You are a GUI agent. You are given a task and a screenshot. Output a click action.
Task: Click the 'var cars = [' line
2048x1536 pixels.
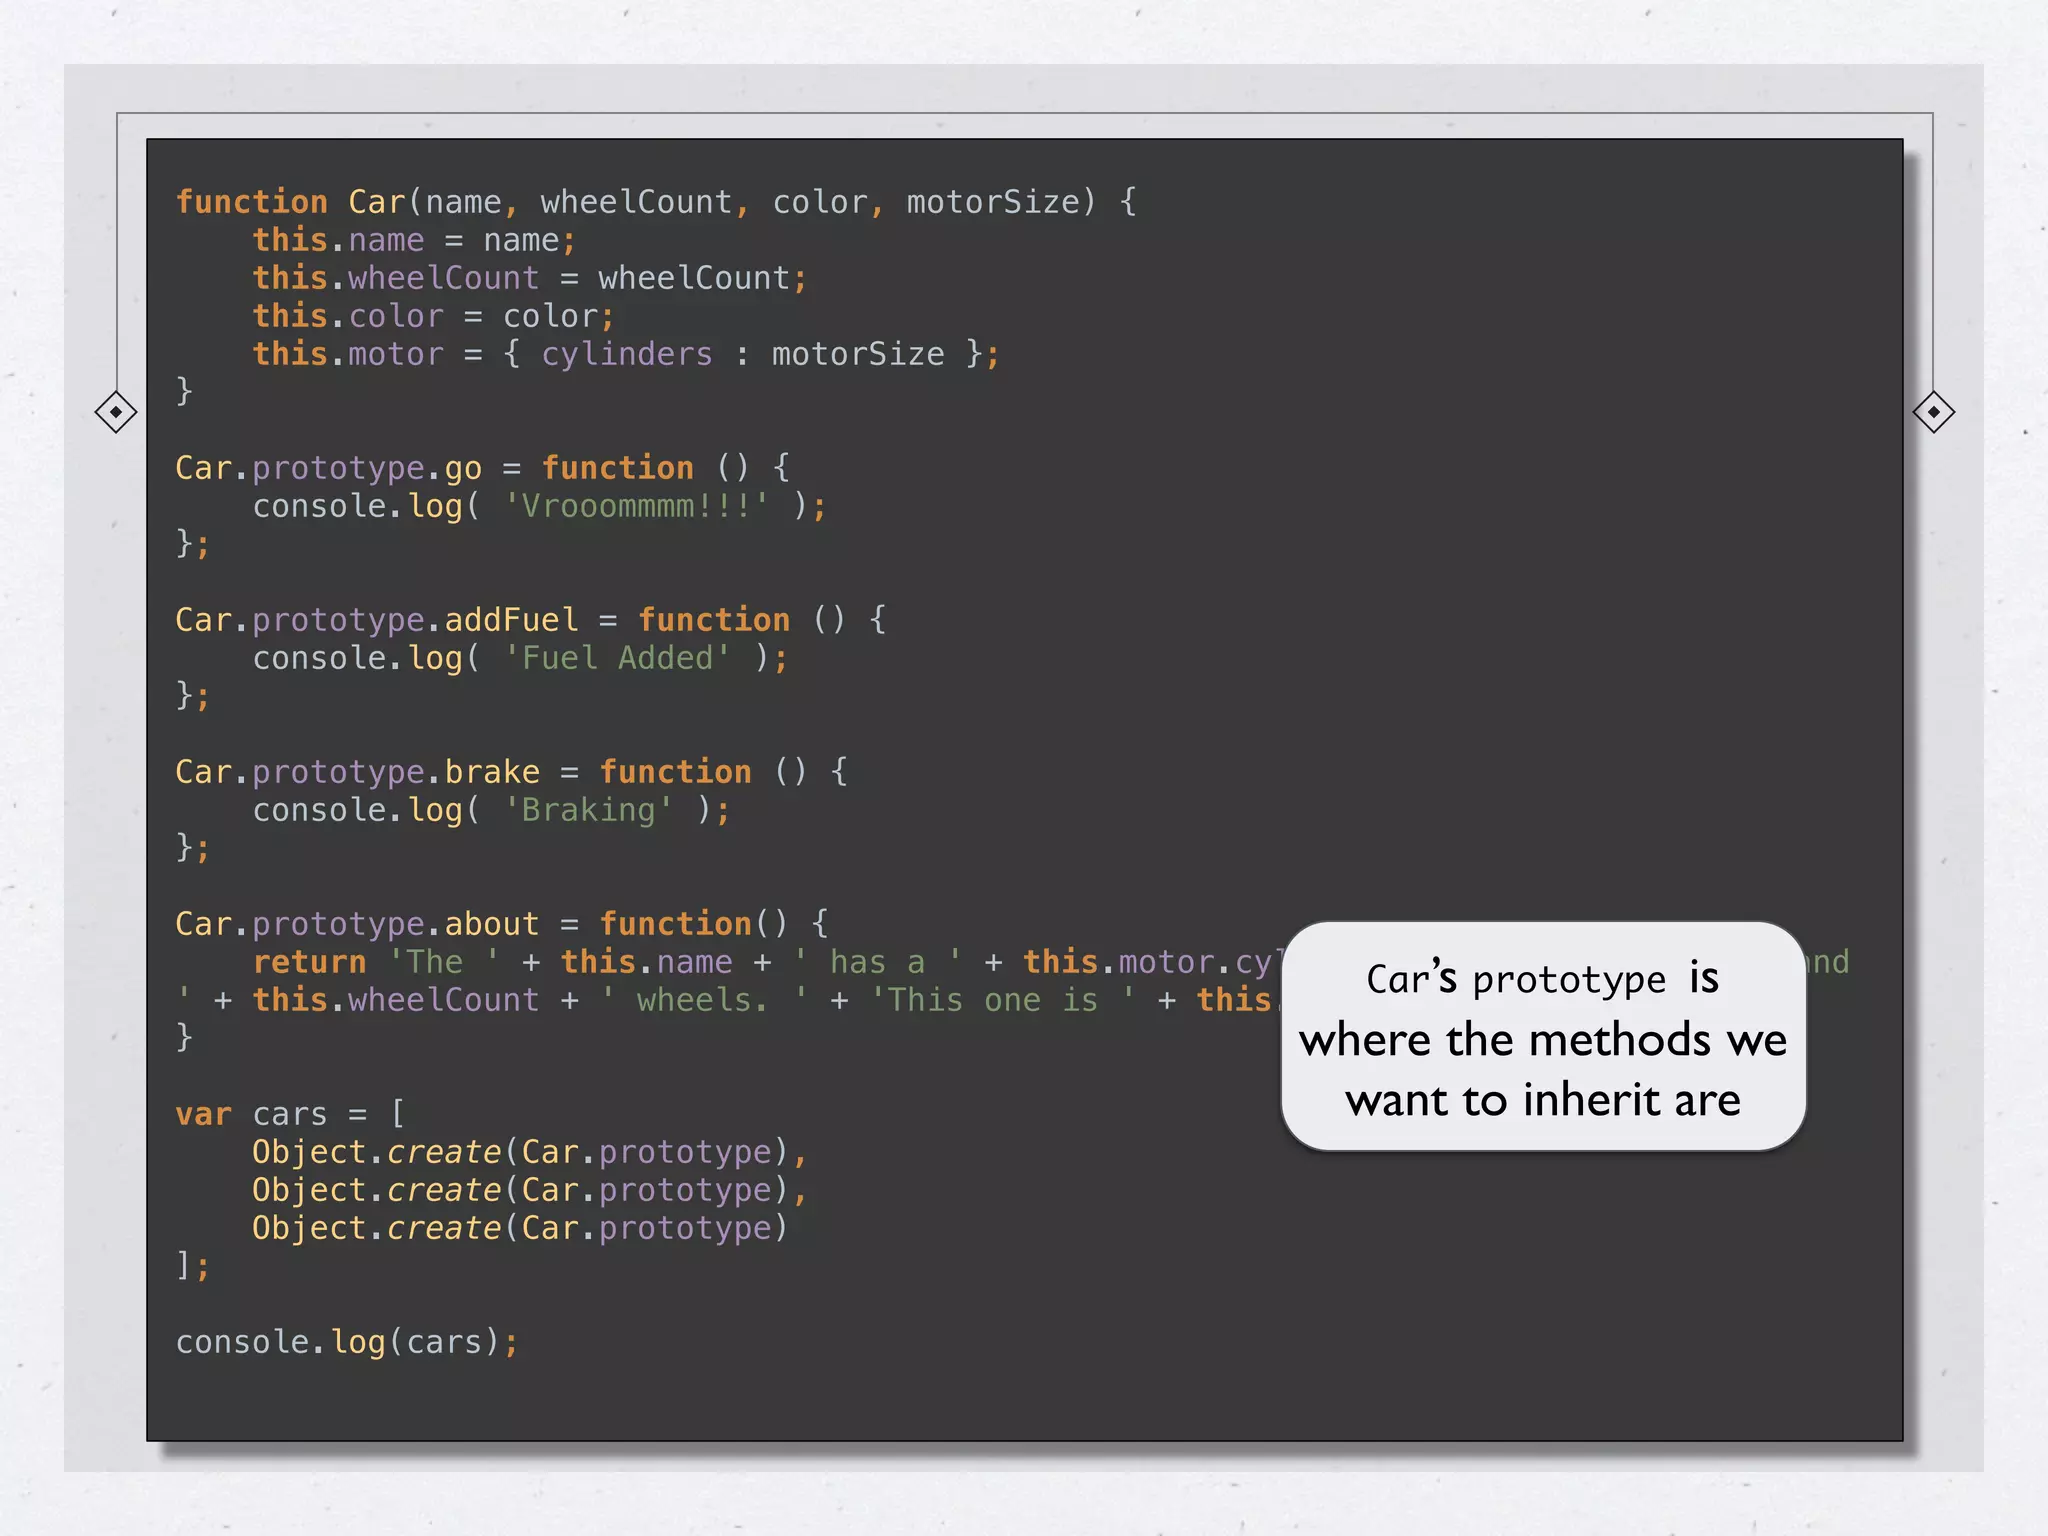tap(290, 1114)
